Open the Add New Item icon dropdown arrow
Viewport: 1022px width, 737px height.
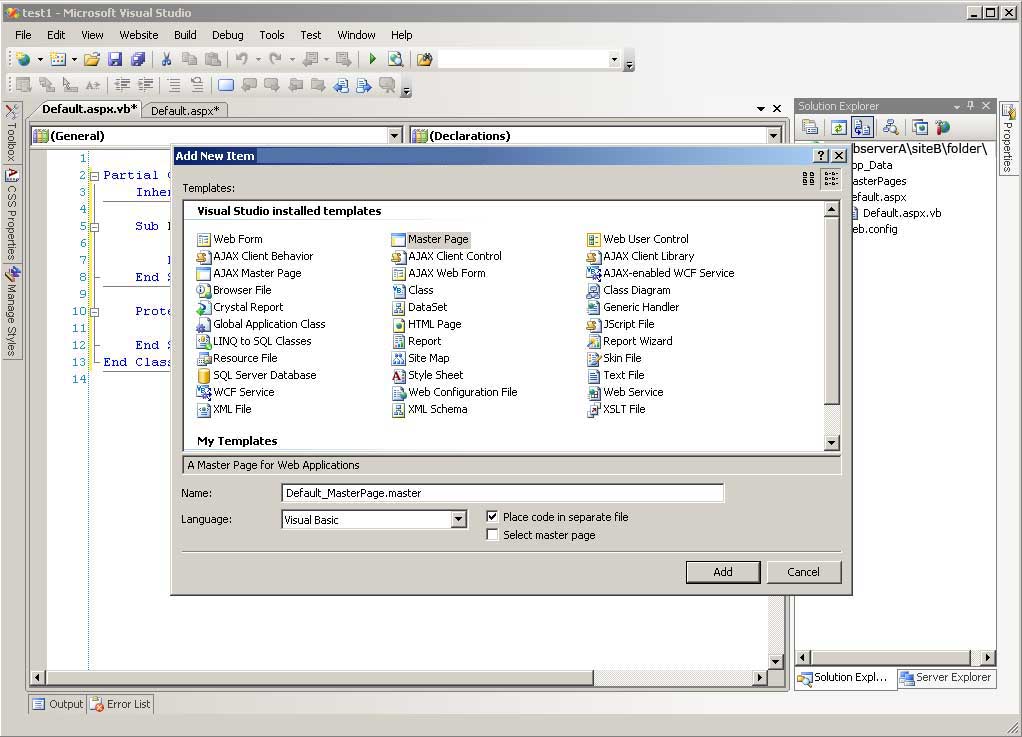tap(74, 59)
